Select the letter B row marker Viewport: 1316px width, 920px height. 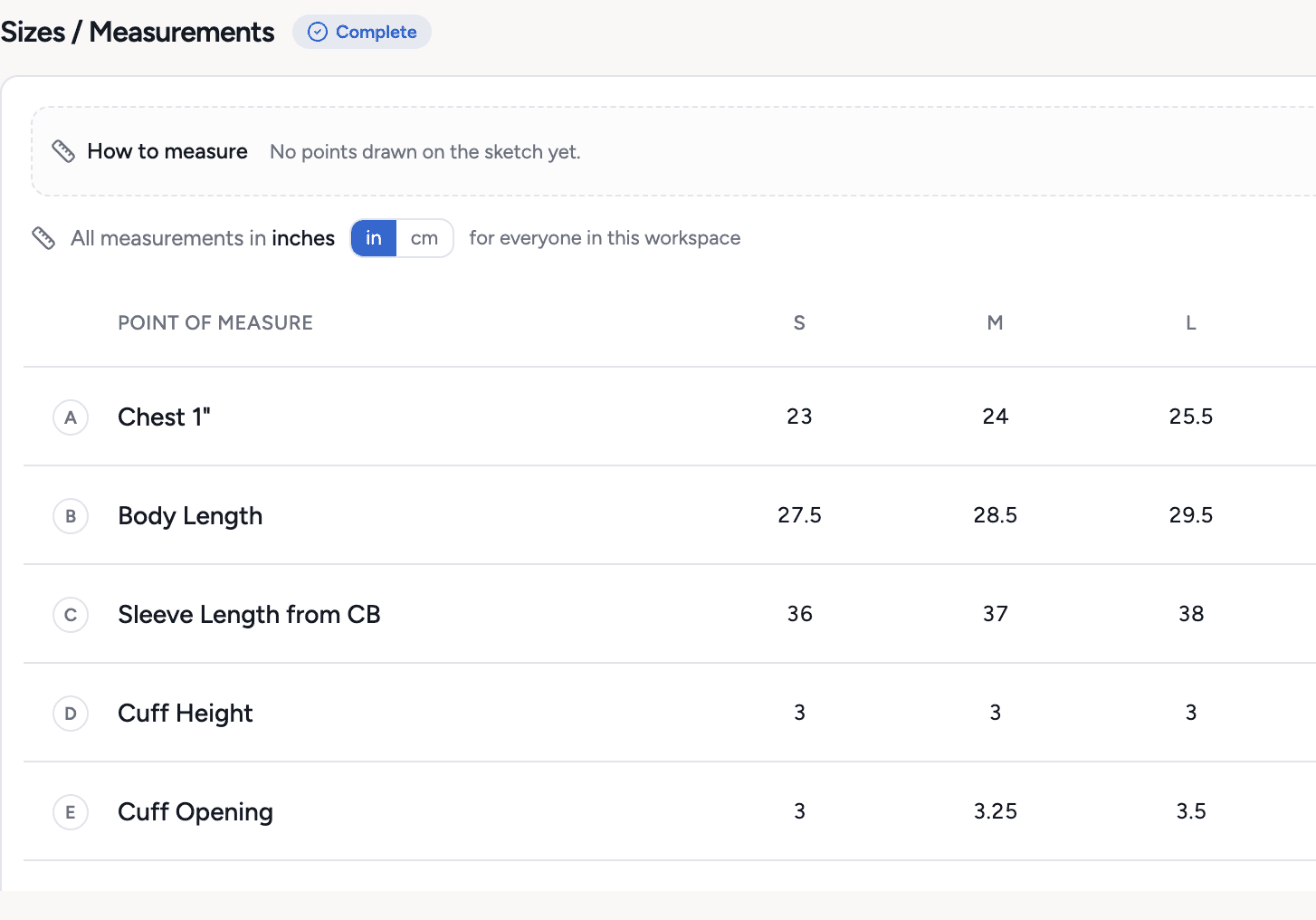70,516
